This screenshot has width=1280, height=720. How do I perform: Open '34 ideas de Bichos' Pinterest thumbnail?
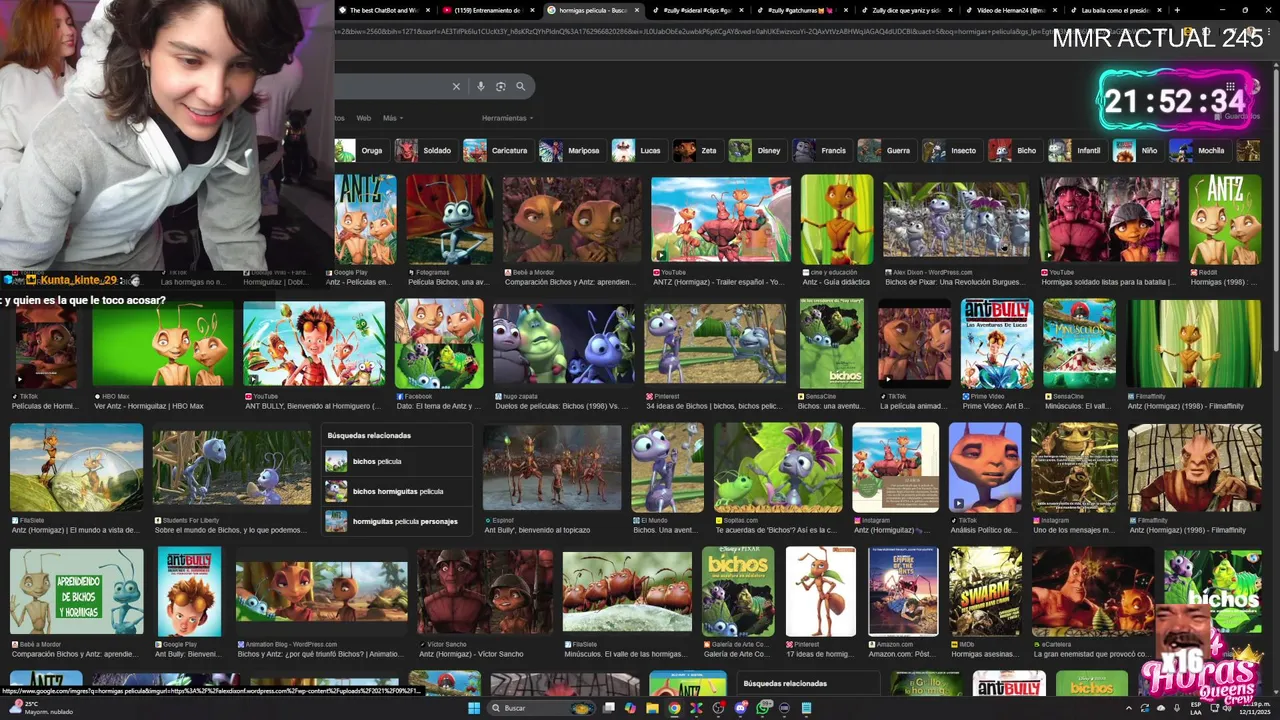point(715,343)
